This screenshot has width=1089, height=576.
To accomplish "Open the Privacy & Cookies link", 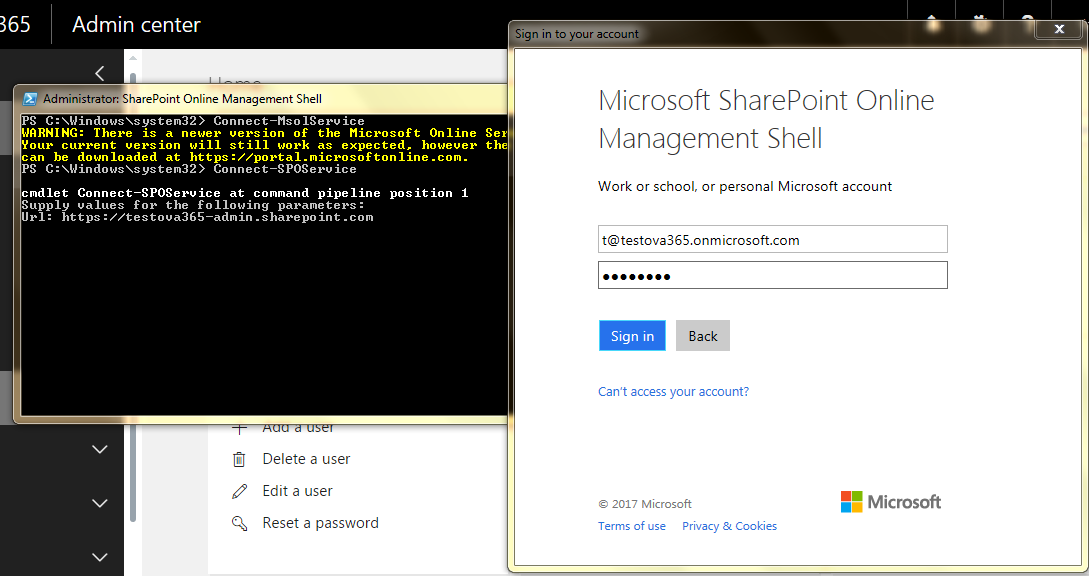I will (729, 526).
